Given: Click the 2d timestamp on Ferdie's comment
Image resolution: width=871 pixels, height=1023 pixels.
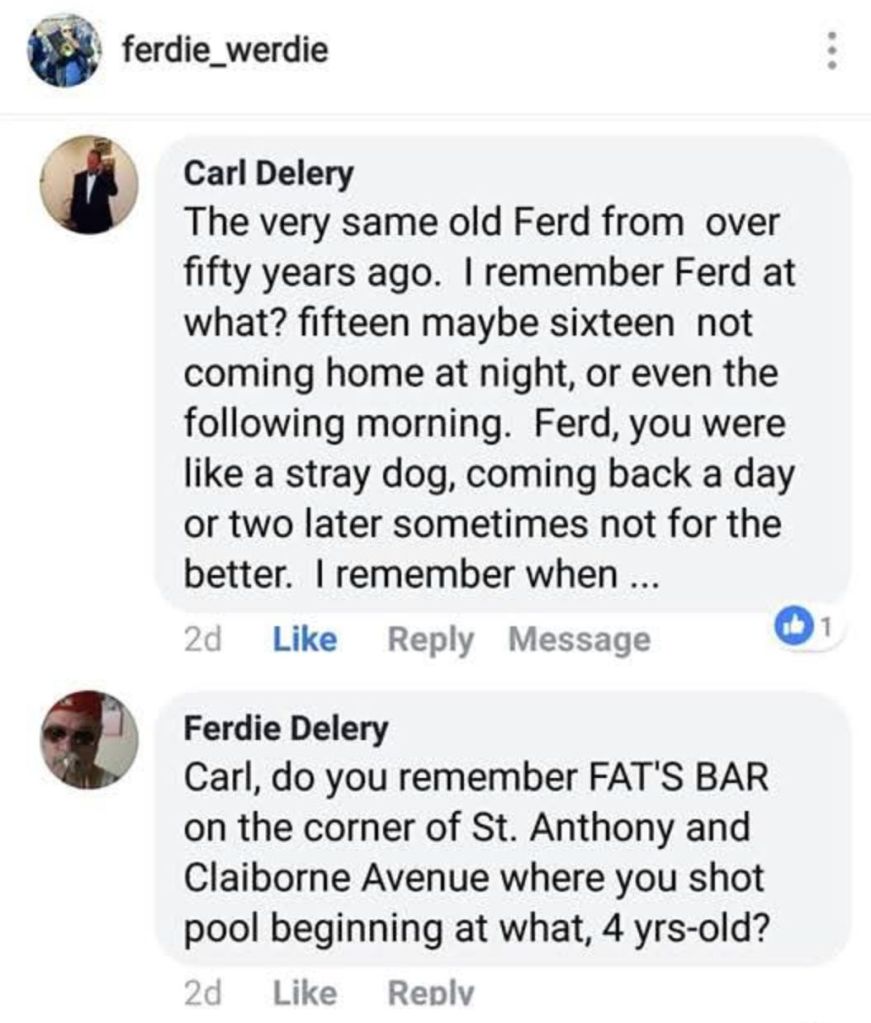Looking at the screenshot, I should pyautogui.click(x=204, y=992).
